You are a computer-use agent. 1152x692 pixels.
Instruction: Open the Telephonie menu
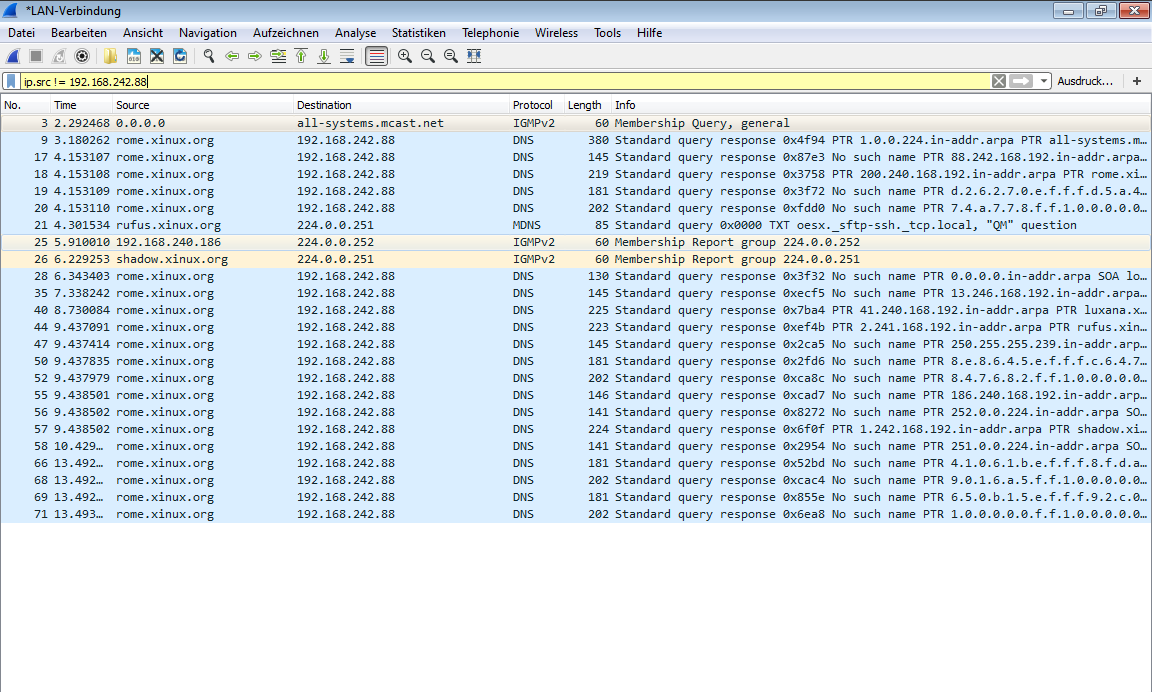(491, 33)
